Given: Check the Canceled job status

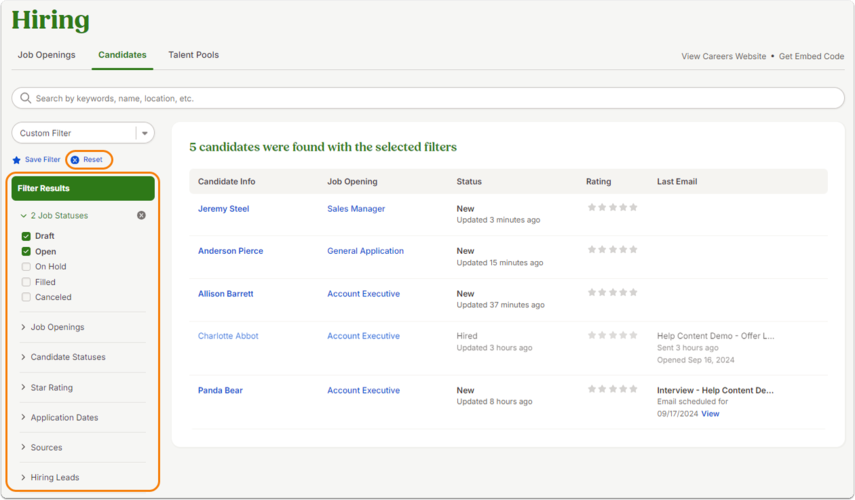Looking at the screenshot, I should (x=26, y=297).
